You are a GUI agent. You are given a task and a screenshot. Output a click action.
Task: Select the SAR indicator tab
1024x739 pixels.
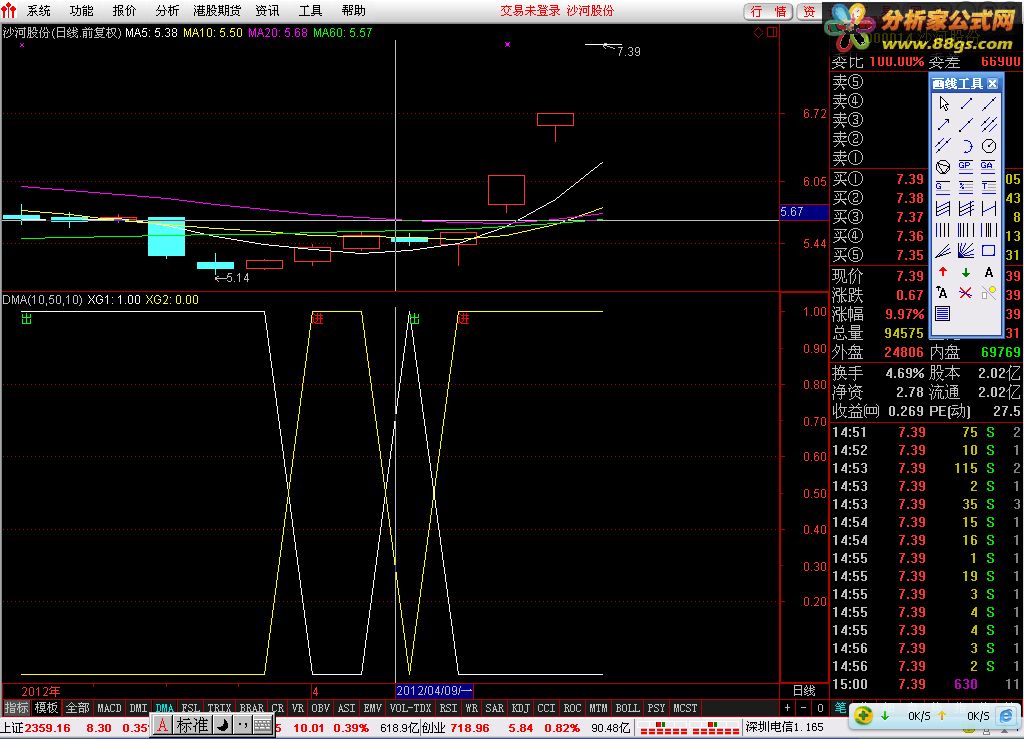pyautogui.click(x=494, y=708)
